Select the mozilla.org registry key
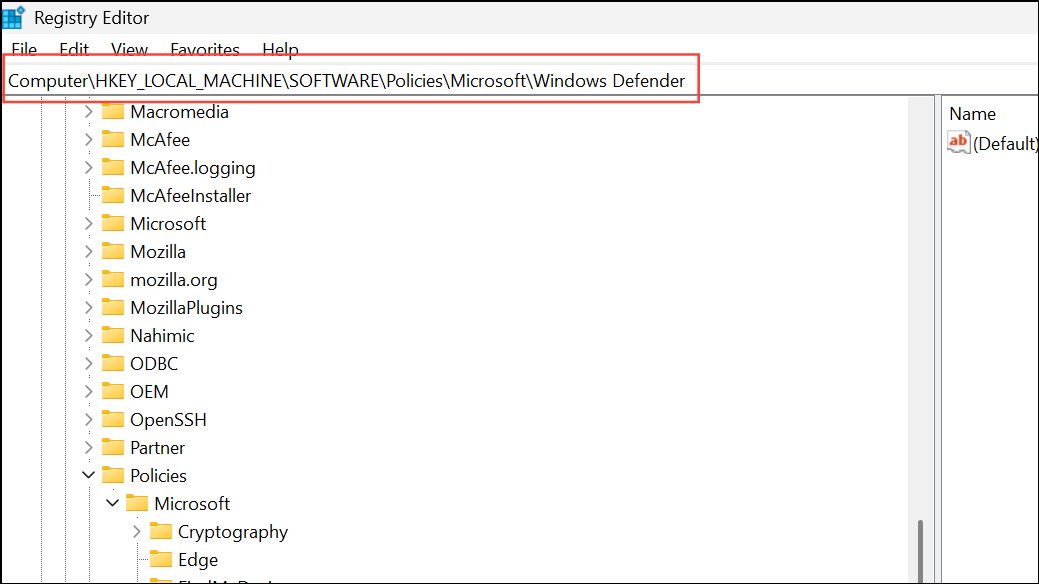Screen dimensions: 1039x584 pos(174,279)
